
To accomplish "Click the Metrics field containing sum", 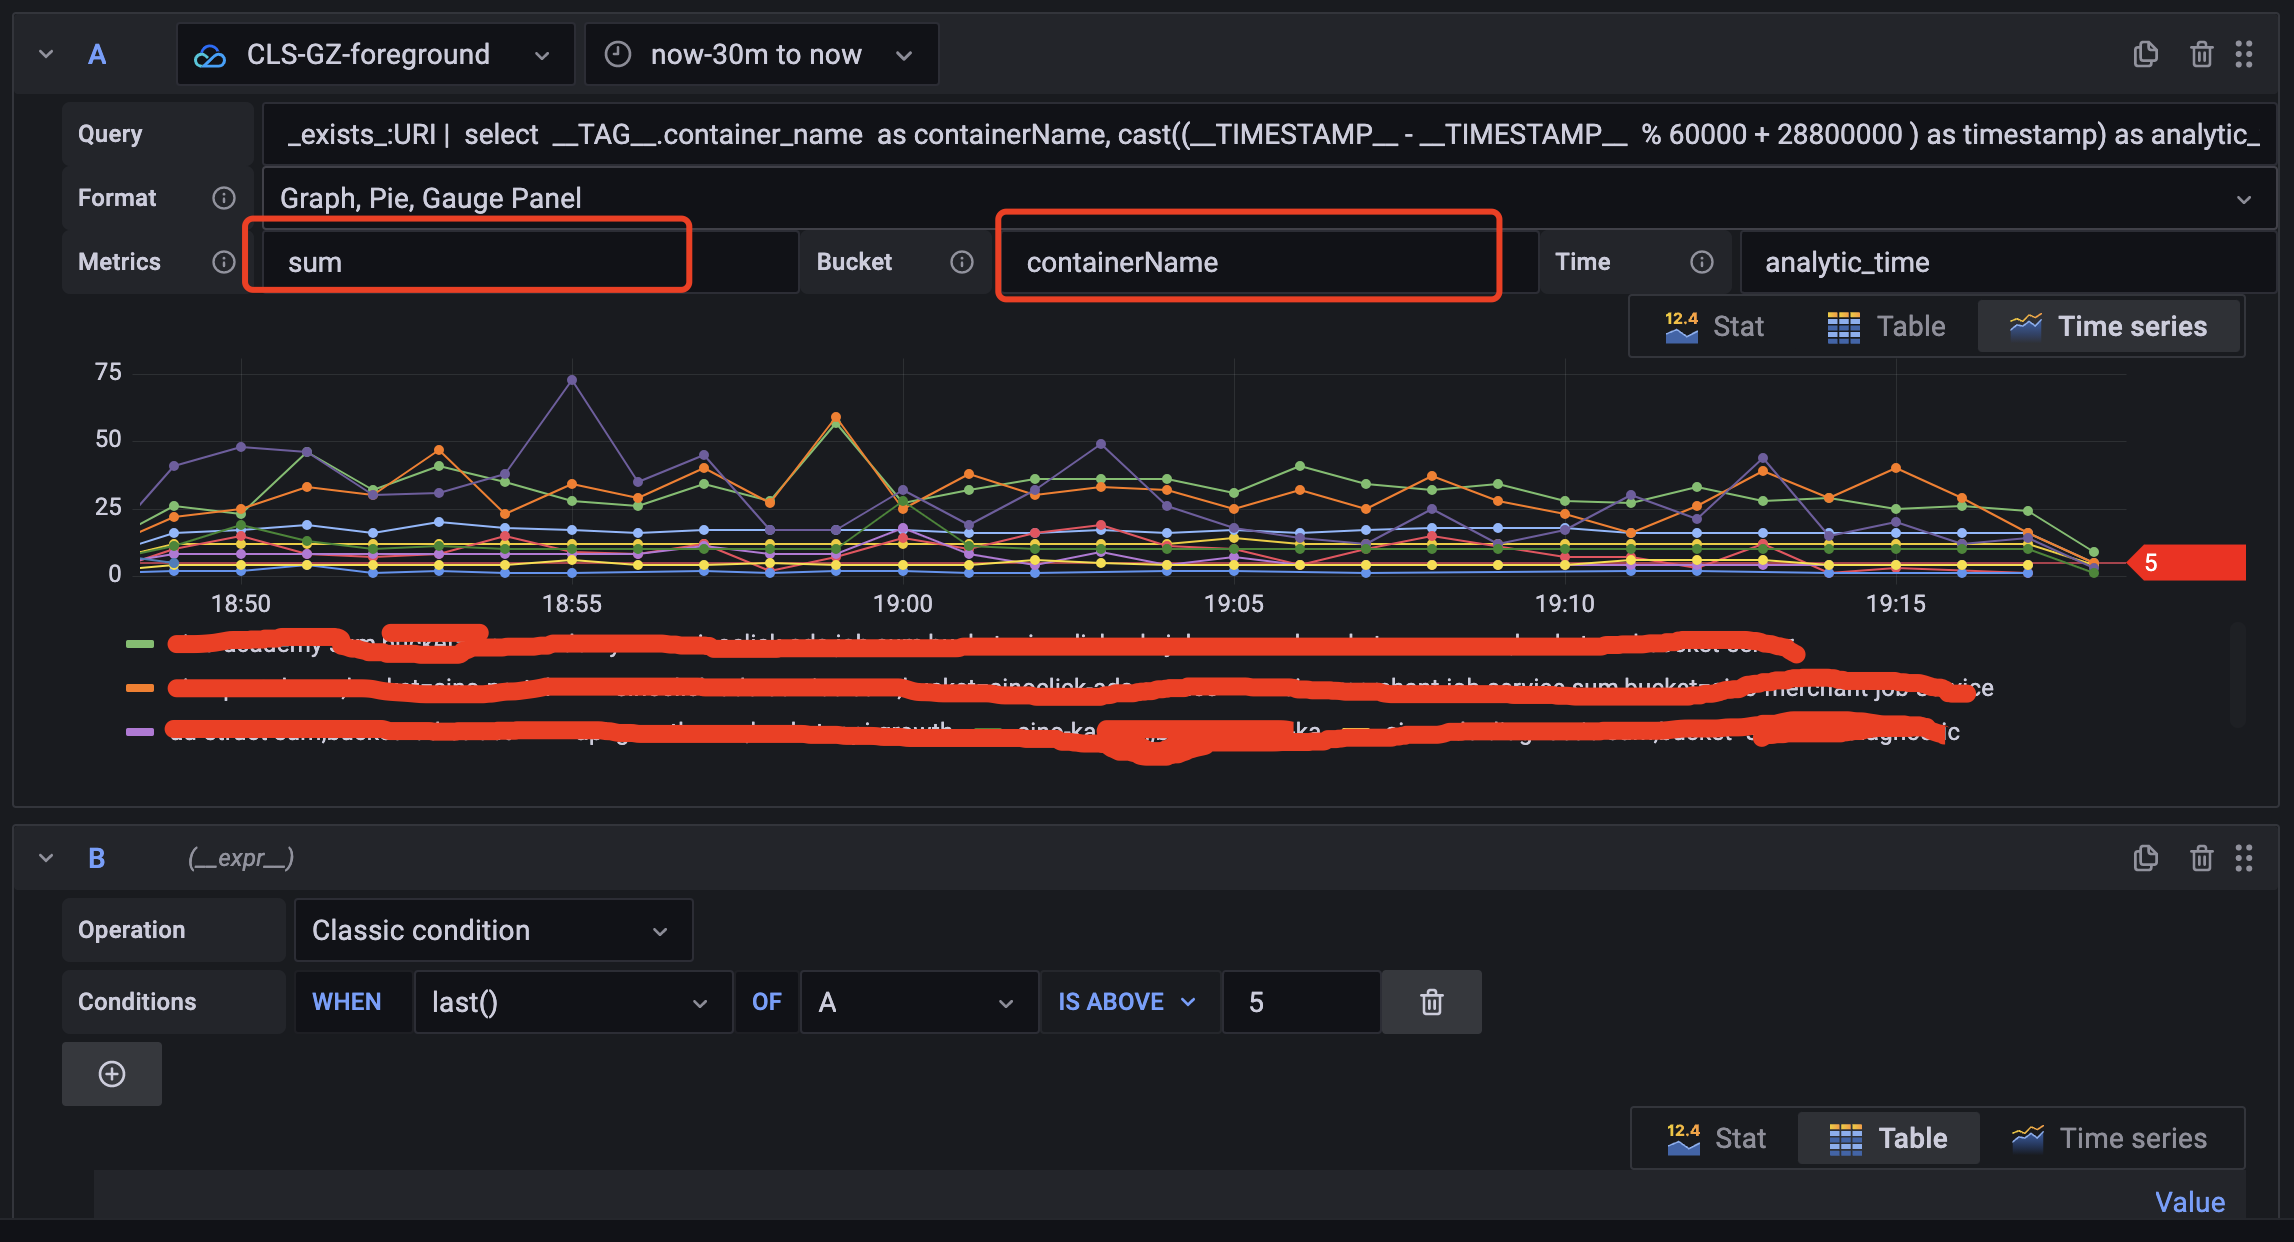I will pos(468,262).
